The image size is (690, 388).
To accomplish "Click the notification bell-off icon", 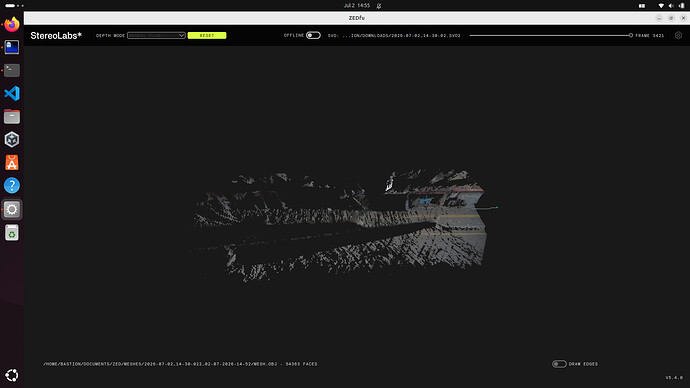I will [379, 6].
